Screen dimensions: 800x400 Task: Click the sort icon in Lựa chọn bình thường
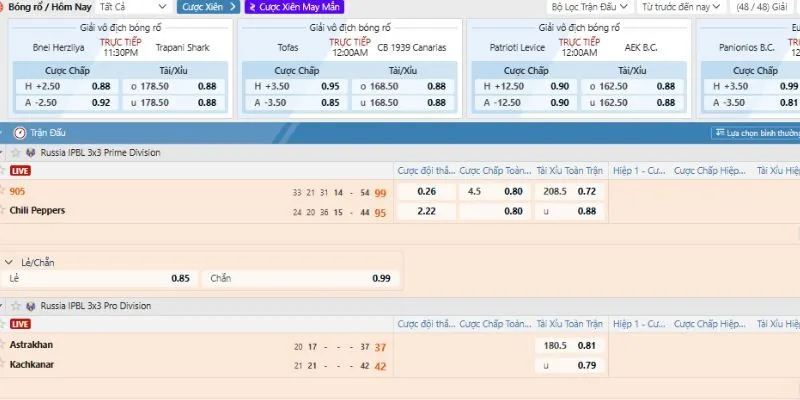718,133
